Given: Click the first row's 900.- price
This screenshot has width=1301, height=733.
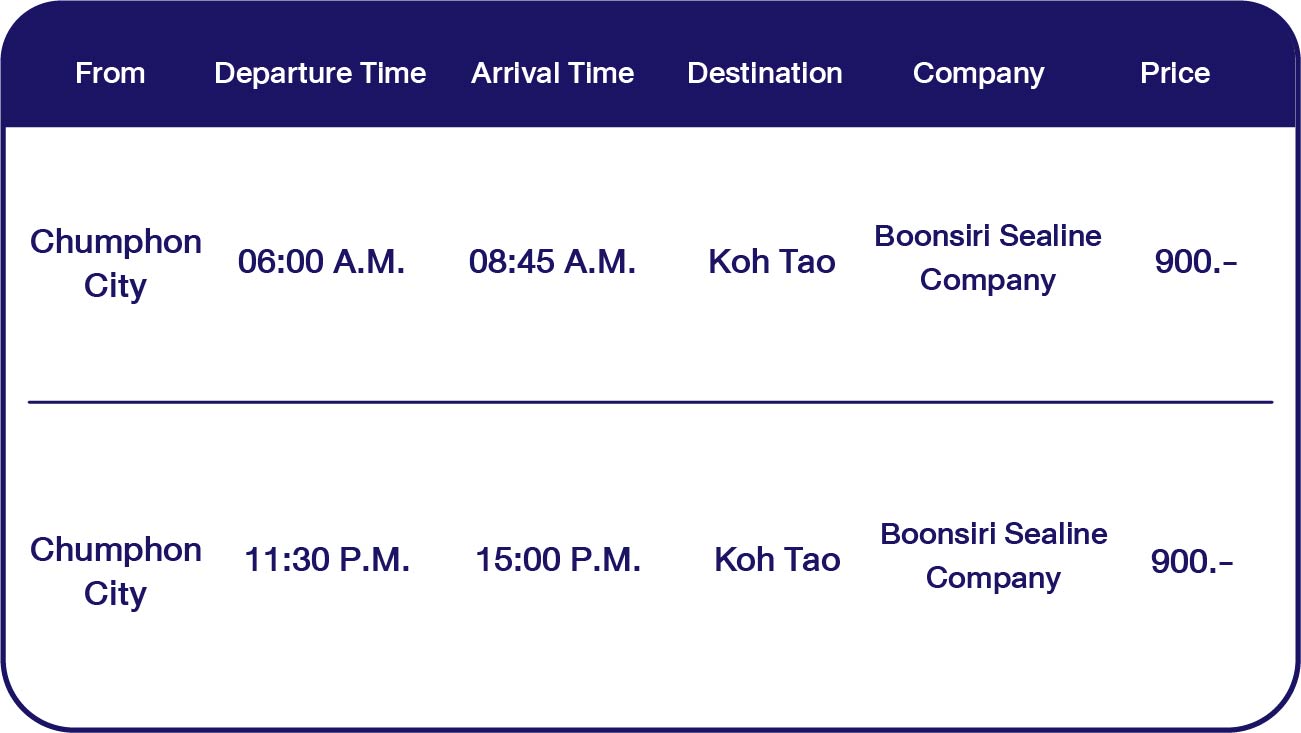Looking at the screenshot, I should [1196, 262].
